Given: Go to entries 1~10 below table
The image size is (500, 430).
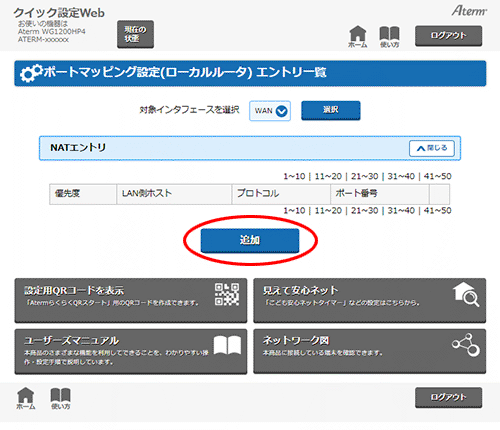Looking at the screenshot, I should pos(294,210).
